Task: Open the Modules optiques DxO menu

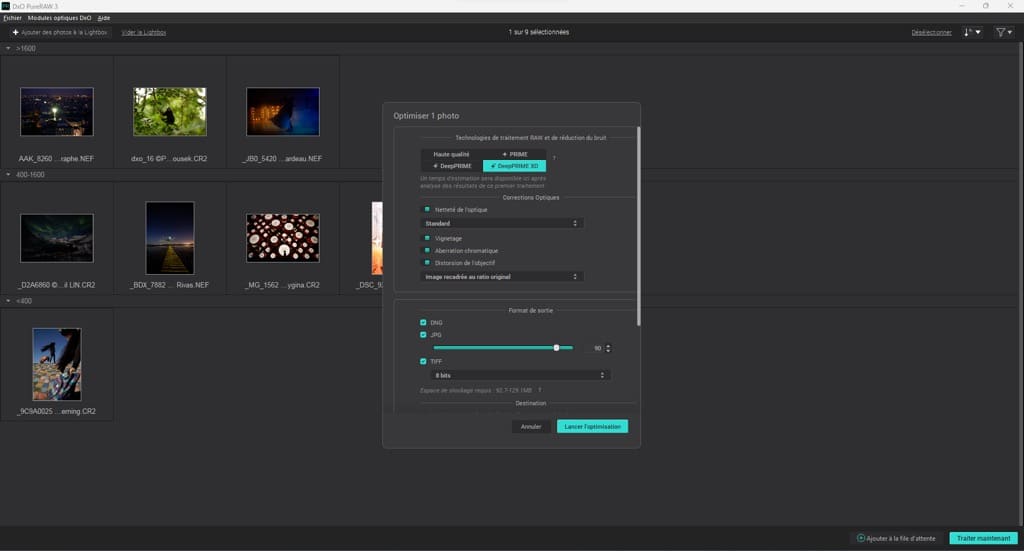Action: pos(59,18)
